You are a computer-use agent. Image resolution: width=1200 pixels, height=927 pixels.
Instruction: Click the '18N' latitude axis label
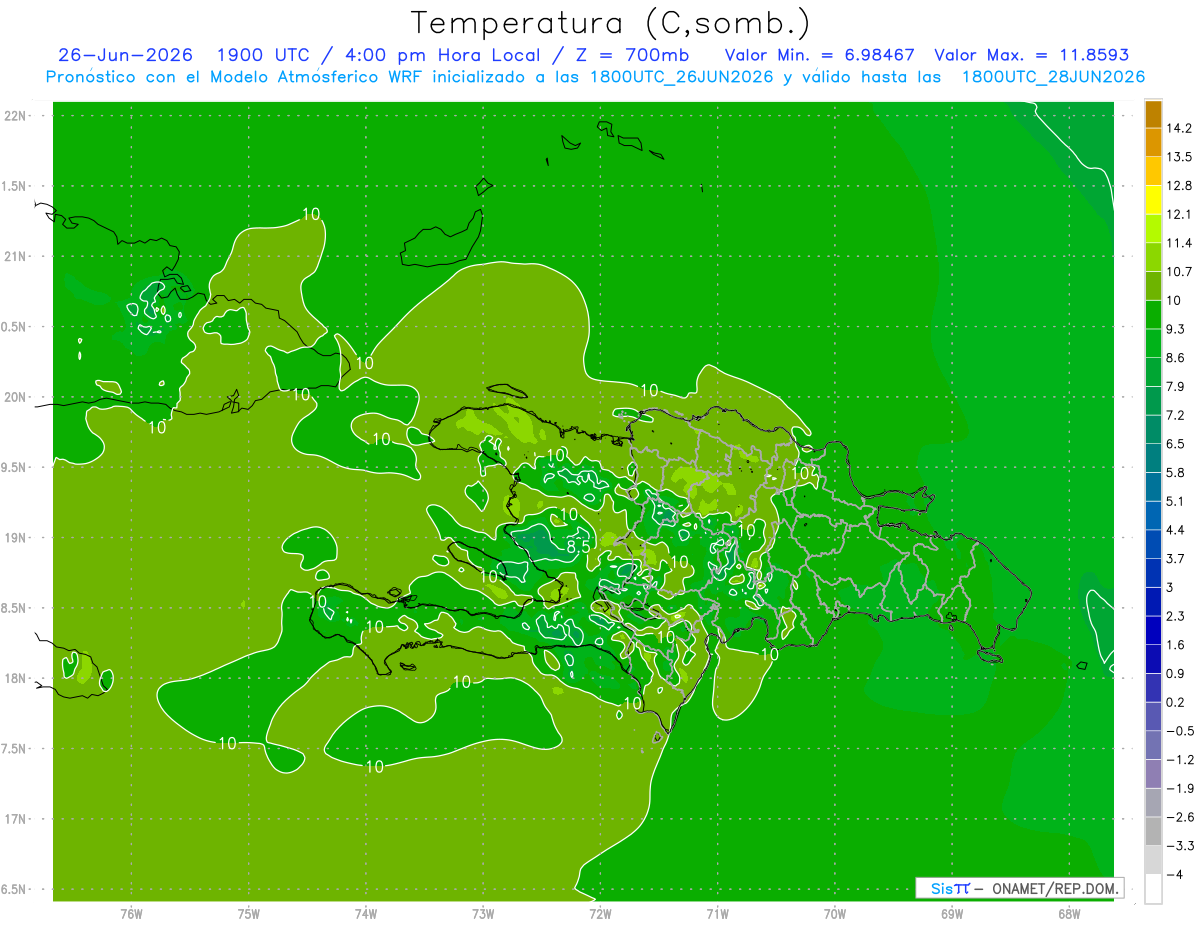[x=15, y=679]
